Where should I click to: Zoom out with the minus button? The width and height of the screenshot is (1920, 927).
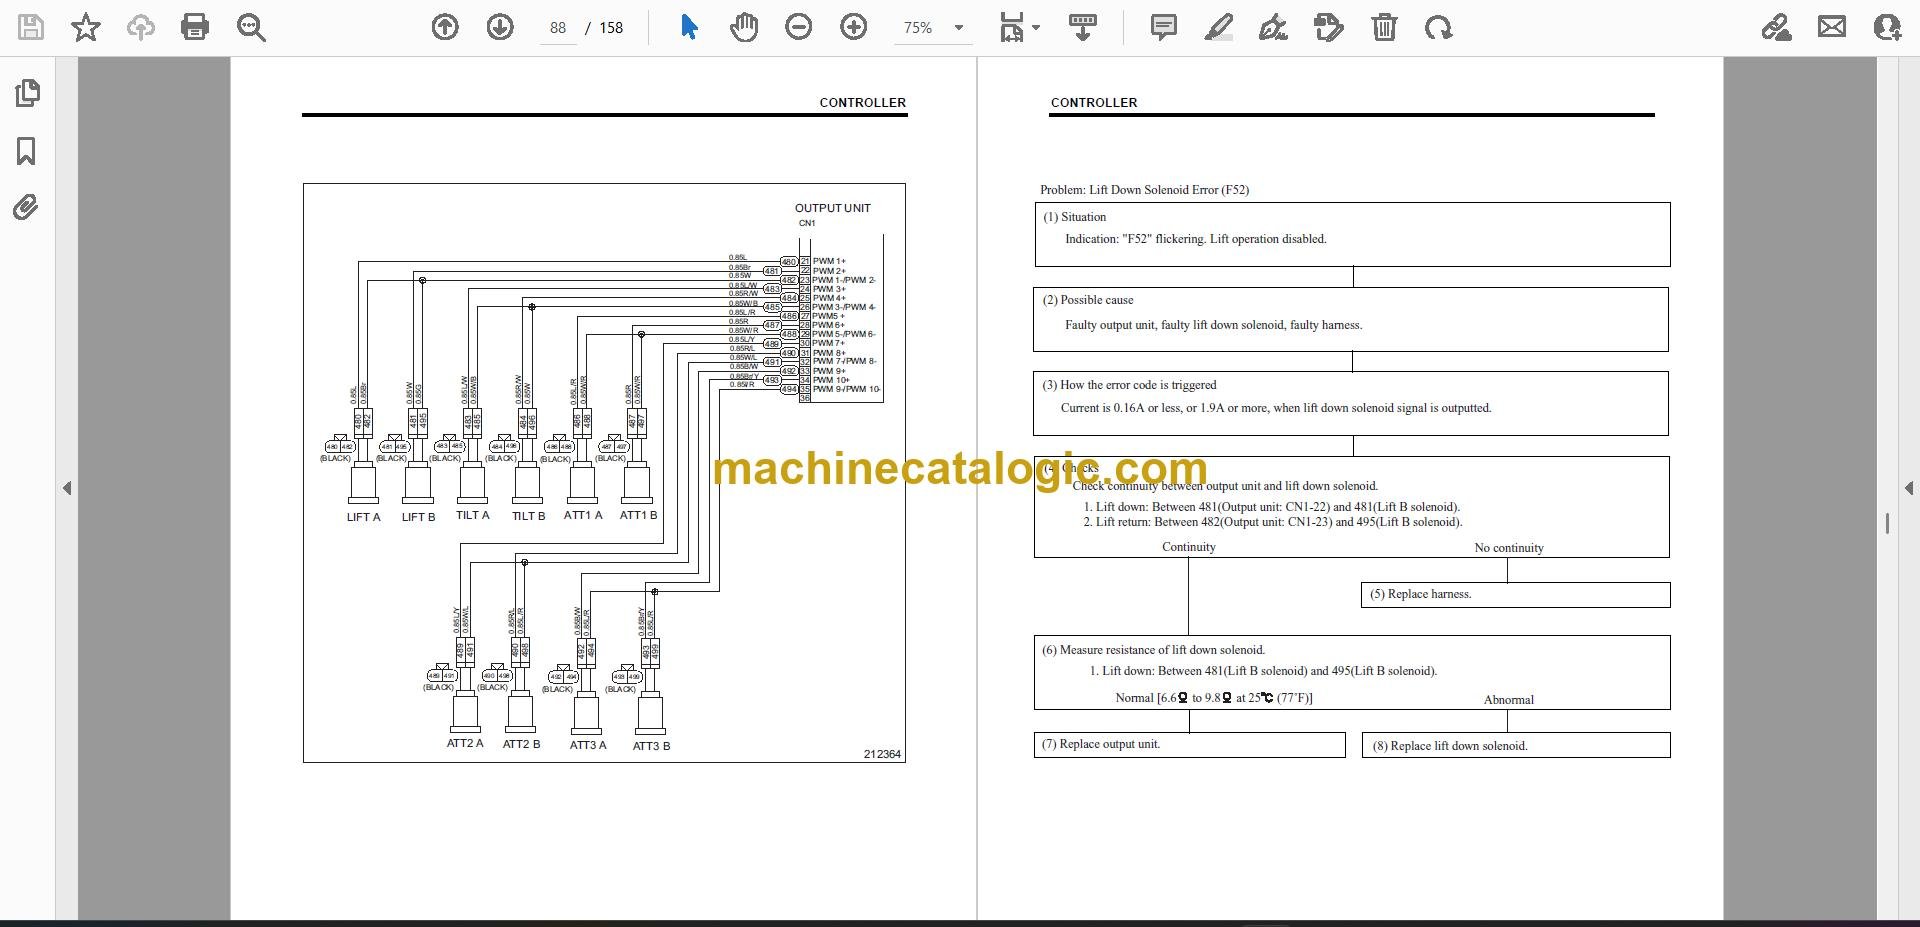click(x=798, y=27)
